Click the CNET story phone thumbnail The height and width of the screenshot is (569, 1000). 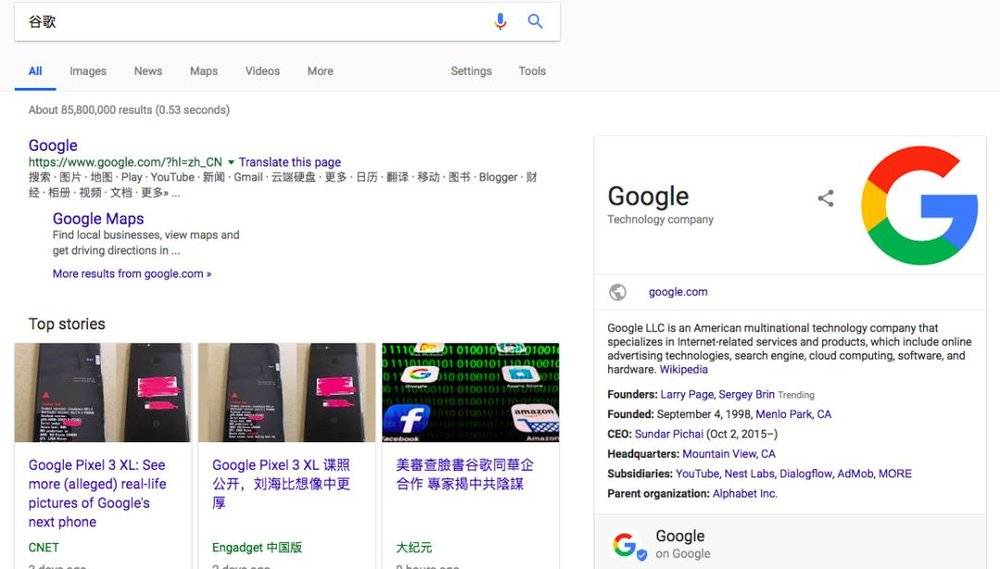click(x=103, y=392)
